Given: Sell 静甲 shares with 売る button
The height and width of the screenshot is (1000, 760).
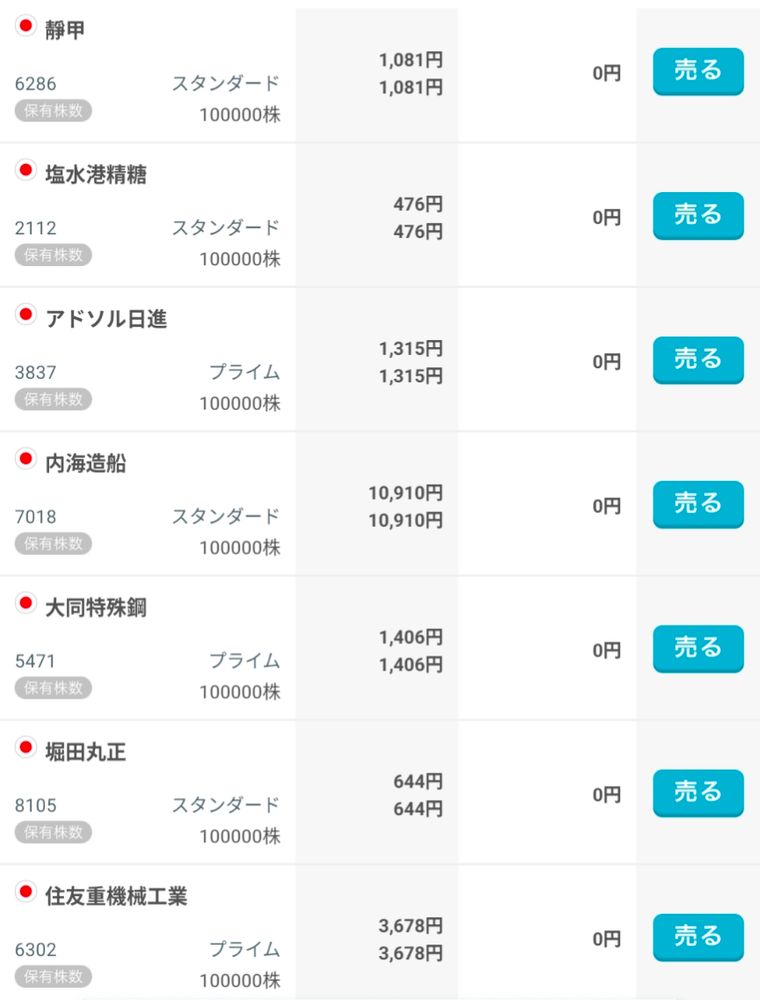Looking at the screenshot, I should [x=698, y=71].
